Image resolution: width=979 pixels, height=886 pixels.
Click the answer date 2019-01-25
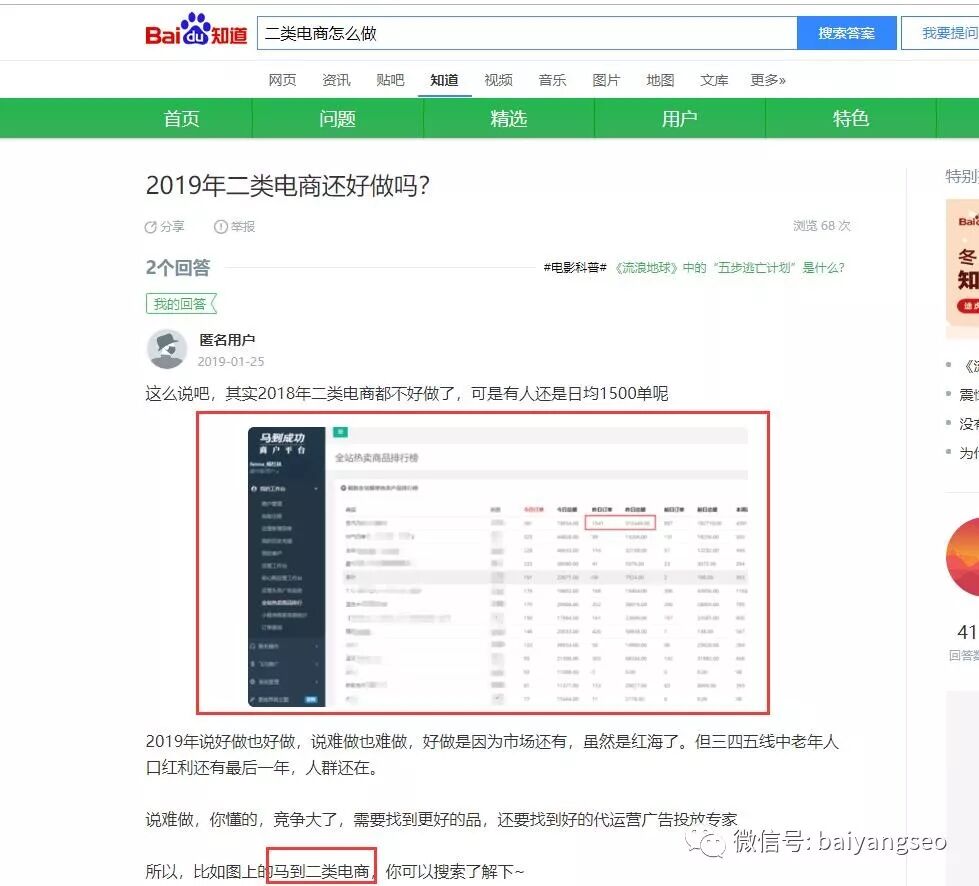(231, 362)
